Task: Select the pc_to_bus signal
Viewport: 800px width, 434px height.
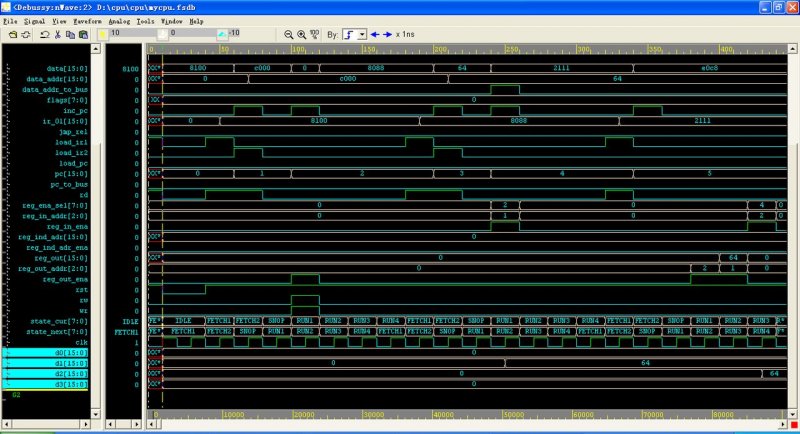Action: coord(69,185)
